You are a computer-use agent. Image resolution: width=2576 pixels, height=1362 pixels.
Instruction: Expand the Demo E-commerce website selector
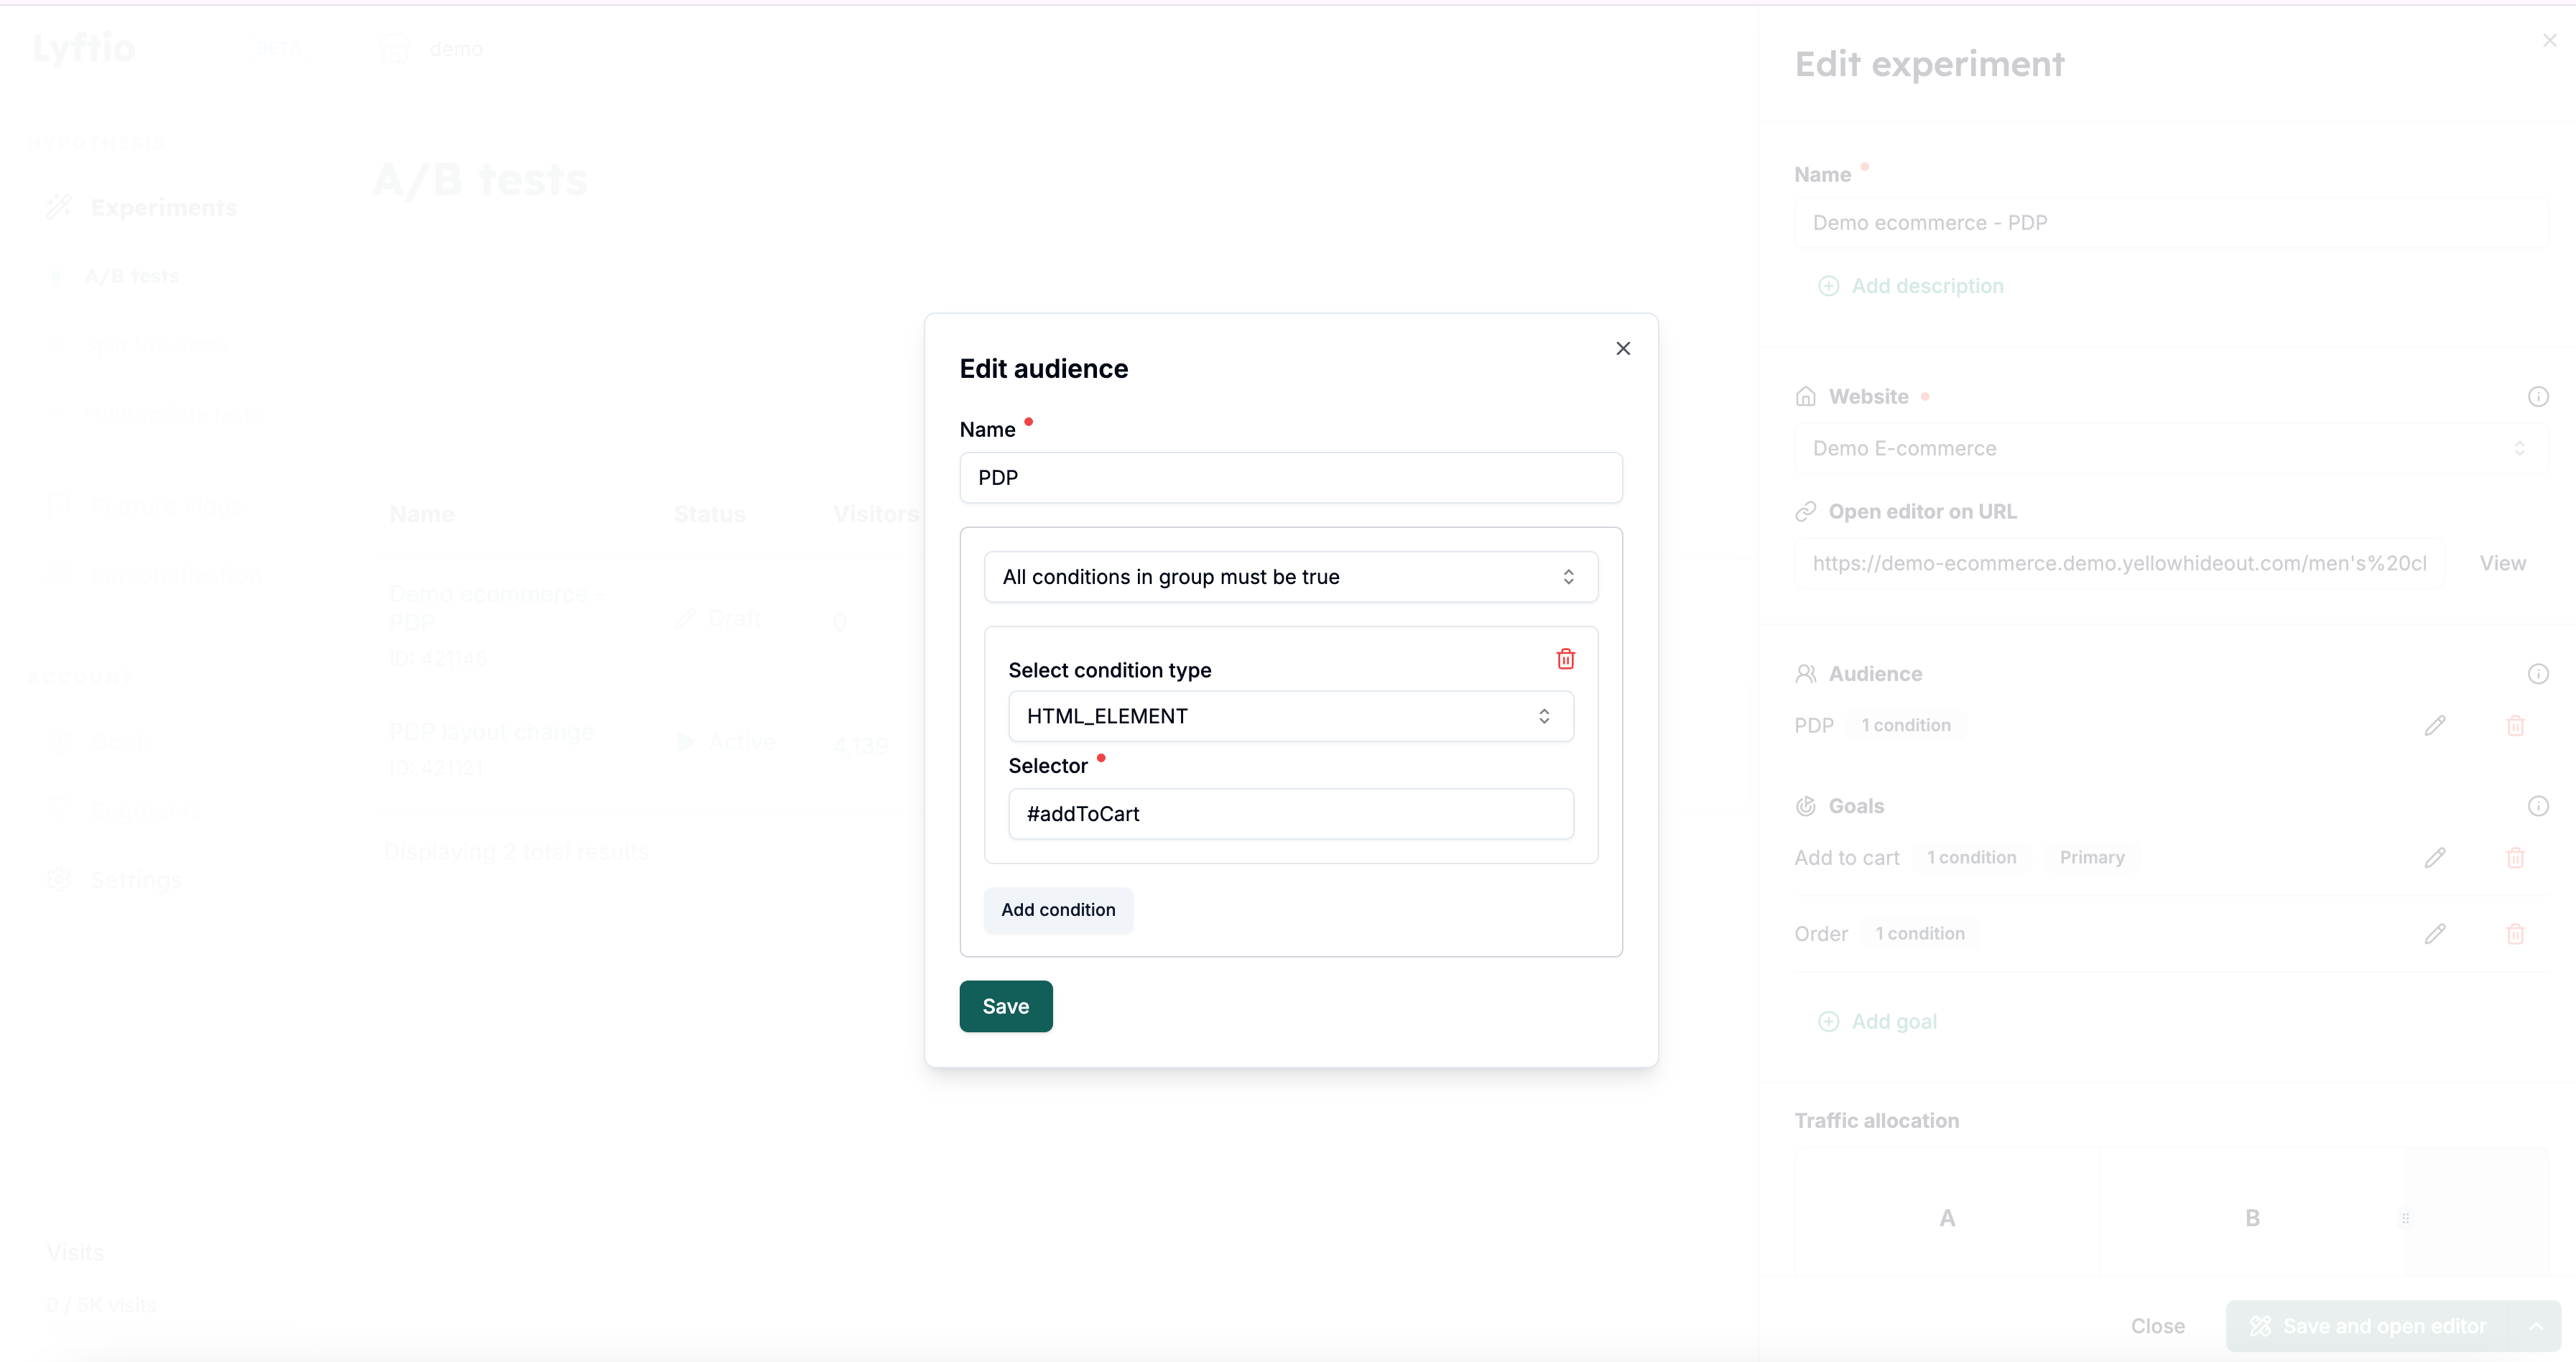pyautogui.click(x=2170, y=449)
